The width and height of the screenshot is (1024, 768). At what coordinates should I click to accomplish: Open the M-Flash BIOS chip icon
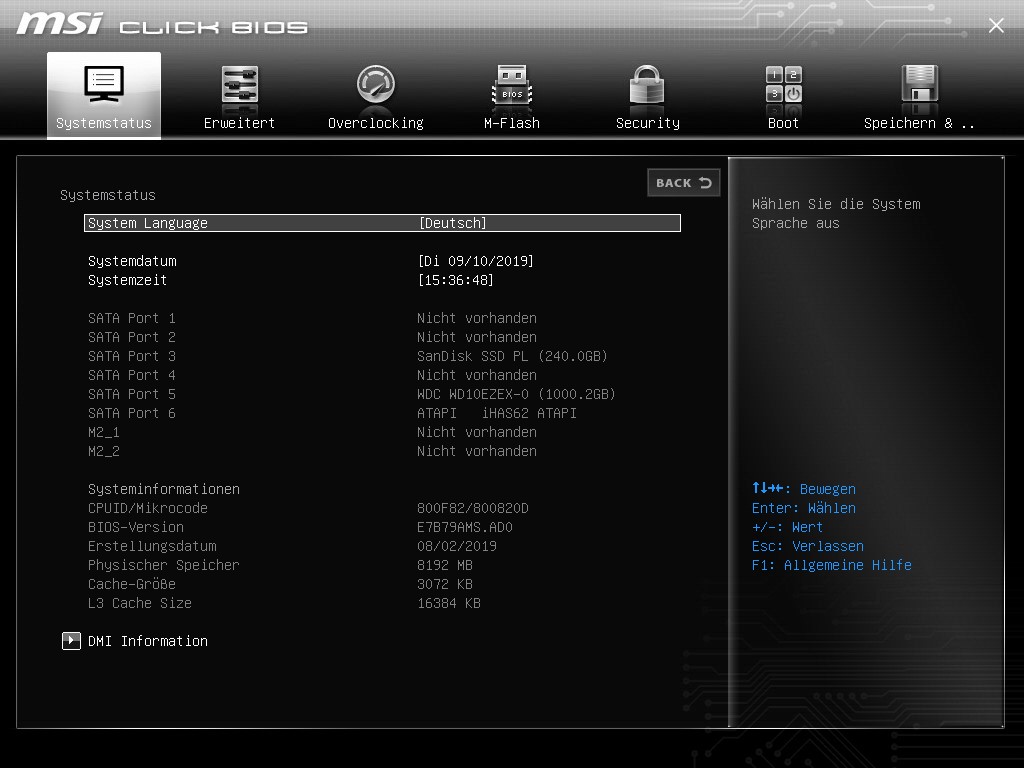pyautogui.click(x=512, y=85)
